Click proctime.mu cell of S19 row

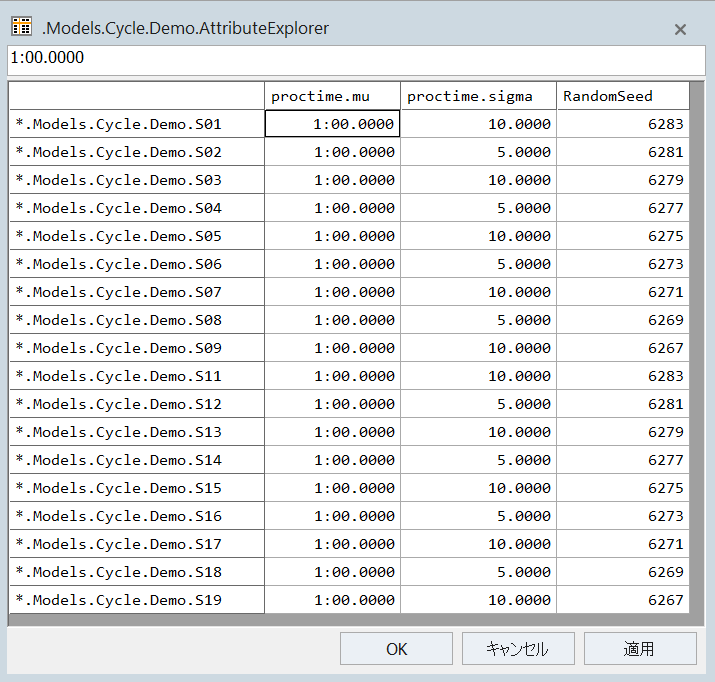click(x=332, y=600)
